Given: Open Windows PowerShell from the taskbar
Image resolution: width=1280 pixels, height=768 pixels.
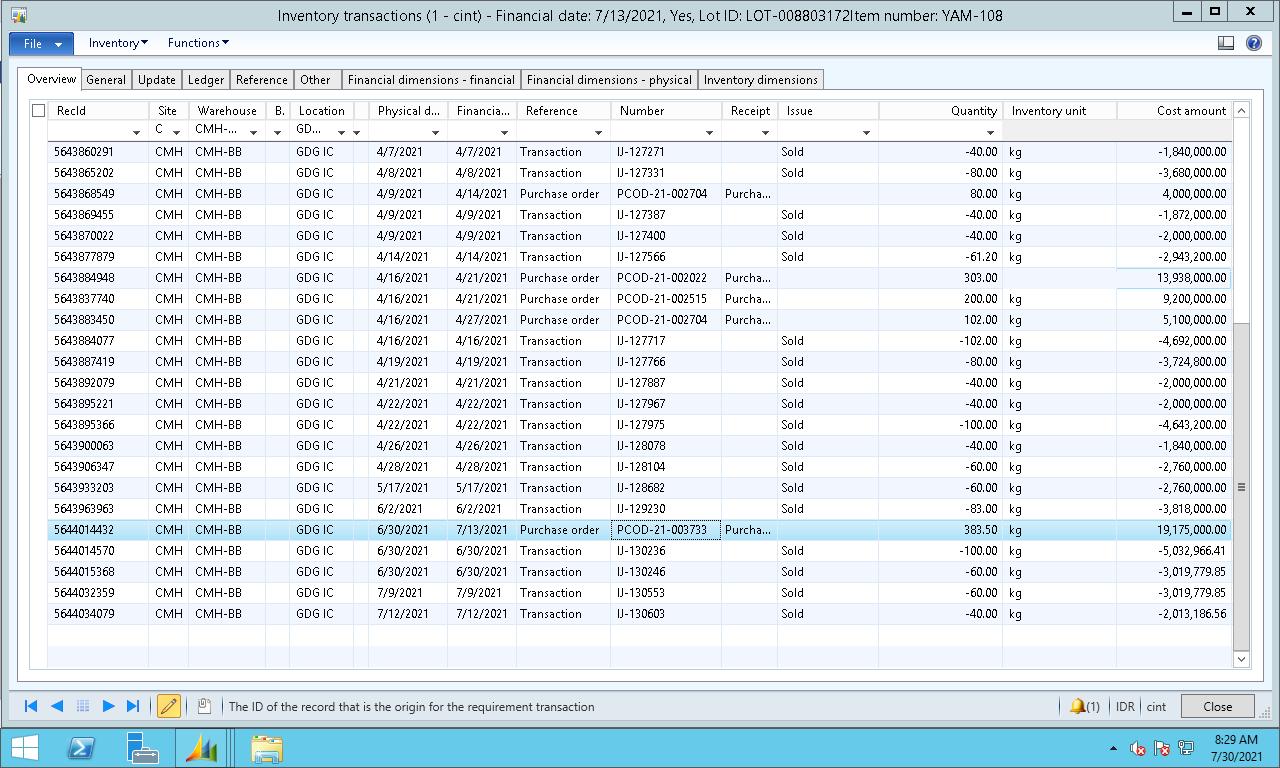Looking at the screenshot, I should [x=81, y=748].
